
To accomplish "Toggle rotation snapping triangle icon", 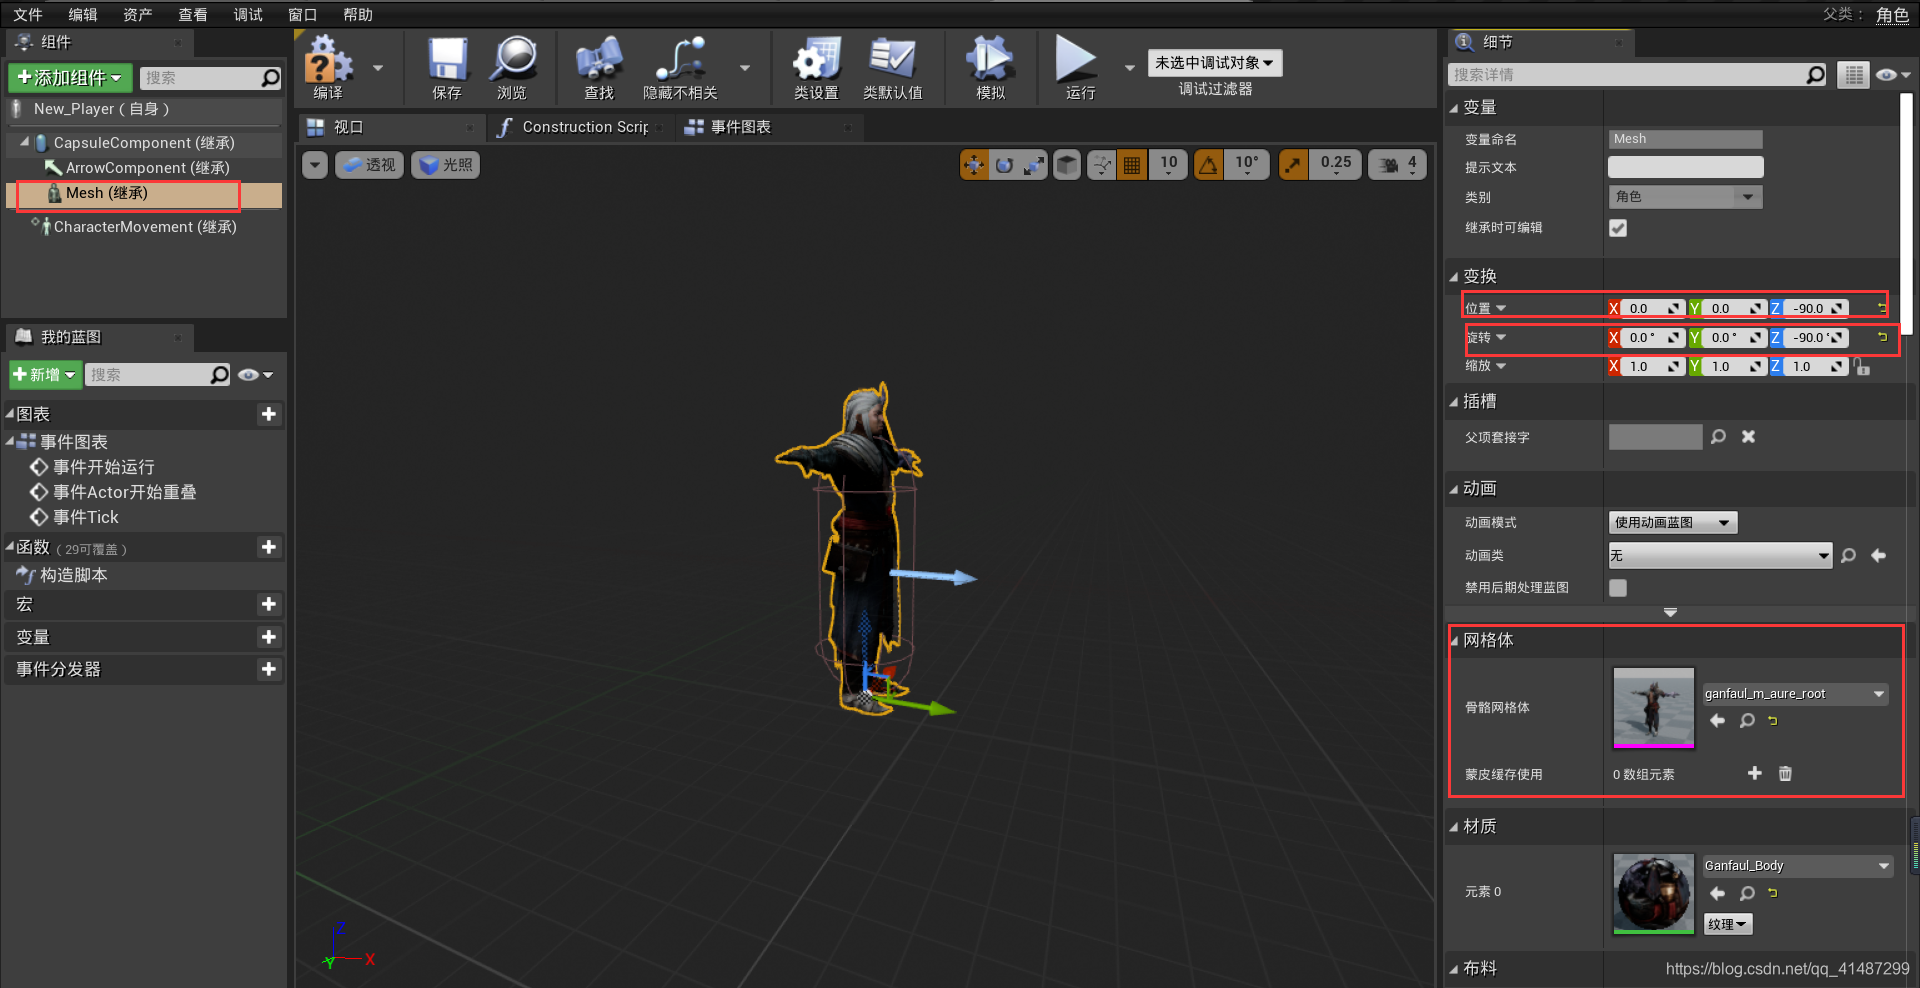I will point(1209,165).
